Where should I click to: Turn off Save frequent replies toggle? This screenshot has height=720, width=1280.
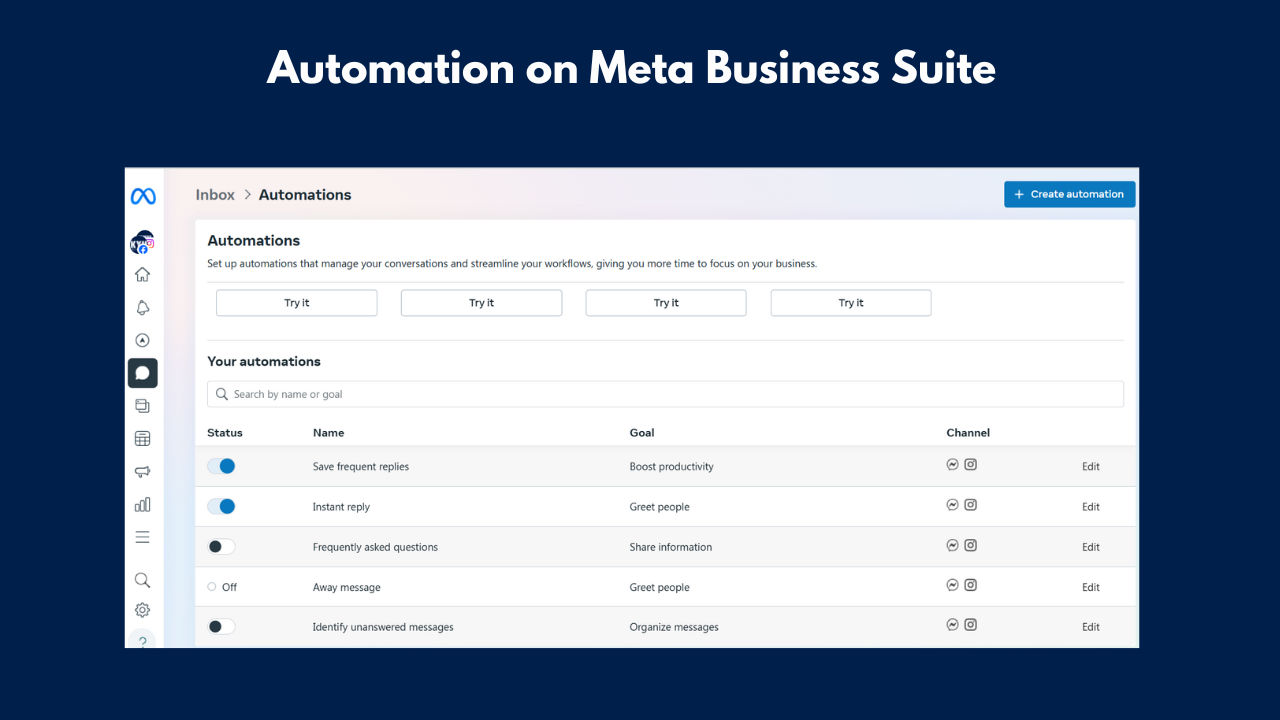click(x=221, y=466)
